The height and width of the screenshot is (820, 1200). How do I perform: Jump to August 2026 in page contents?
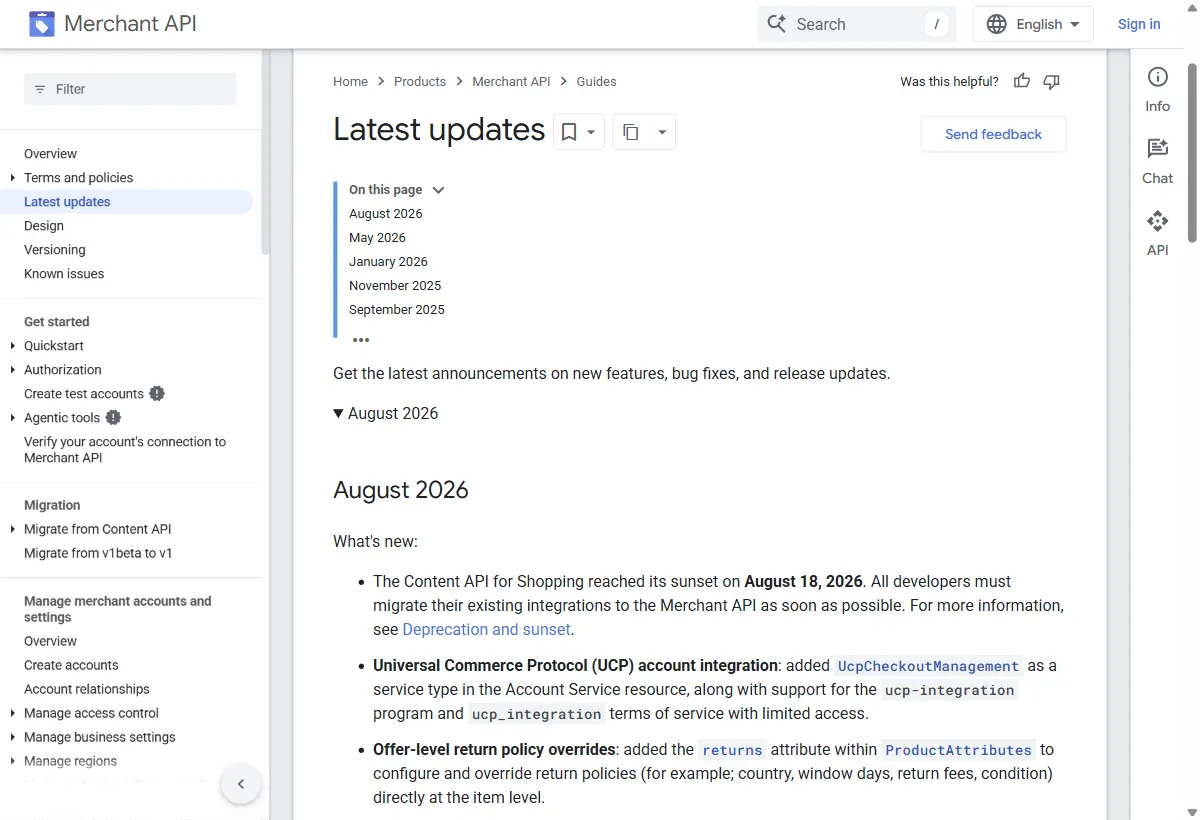[386, 214]
